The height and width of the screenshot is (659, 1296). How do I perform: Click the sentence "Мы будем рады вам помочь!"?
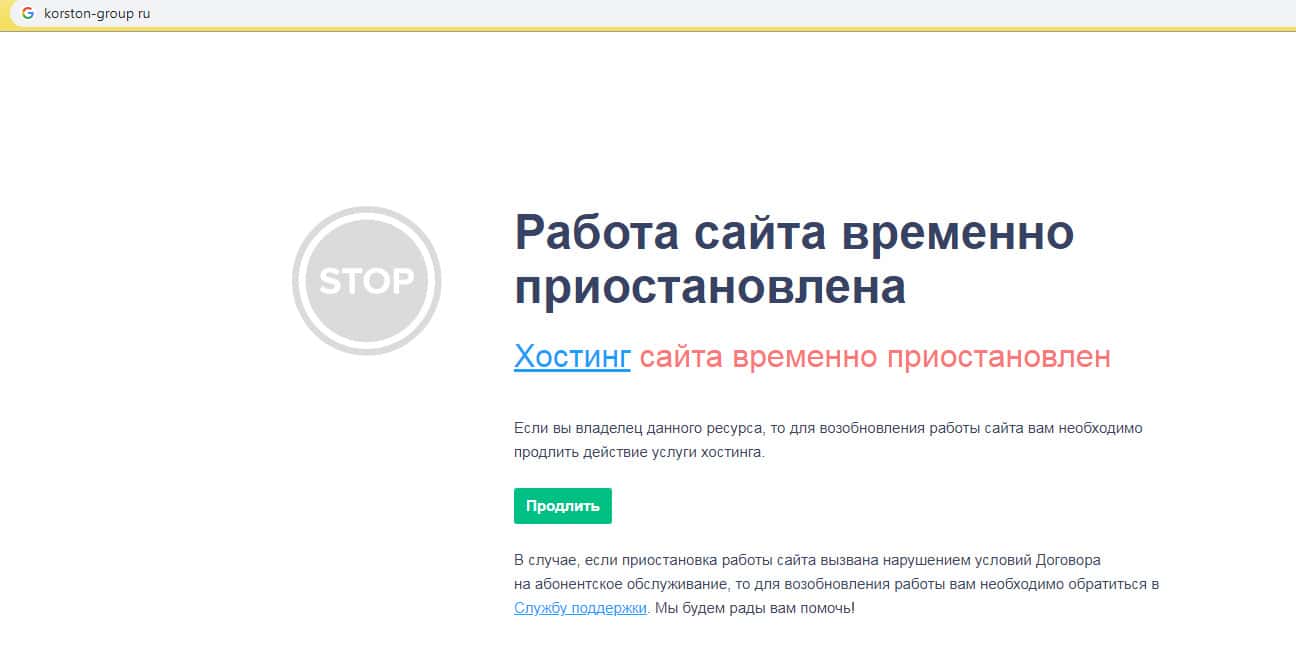755,607
